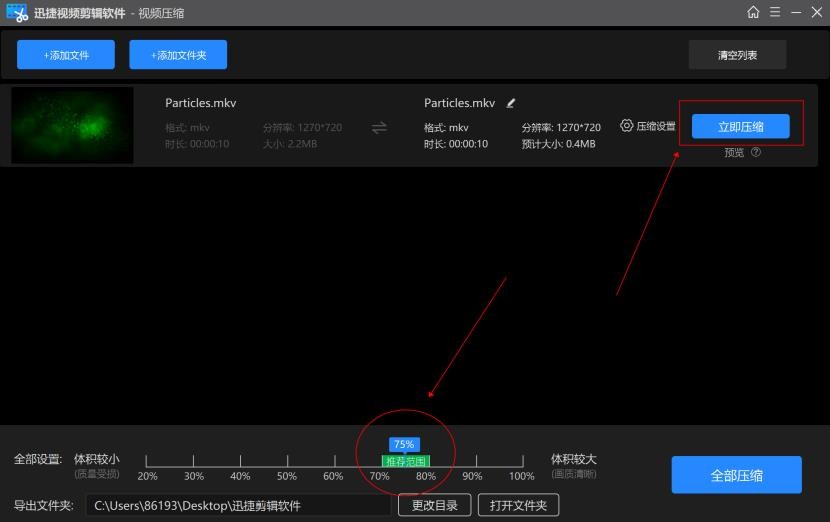Open the hamburger menu in title bar
The width and height of the screenshot is (830, 522).
pos(775,12)
